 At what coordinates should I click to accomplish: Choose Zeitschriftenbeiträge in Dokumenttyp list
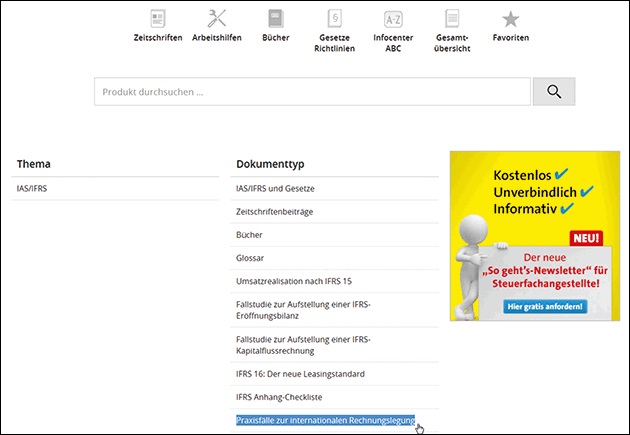pyautogui.click(x=276, y=212)
